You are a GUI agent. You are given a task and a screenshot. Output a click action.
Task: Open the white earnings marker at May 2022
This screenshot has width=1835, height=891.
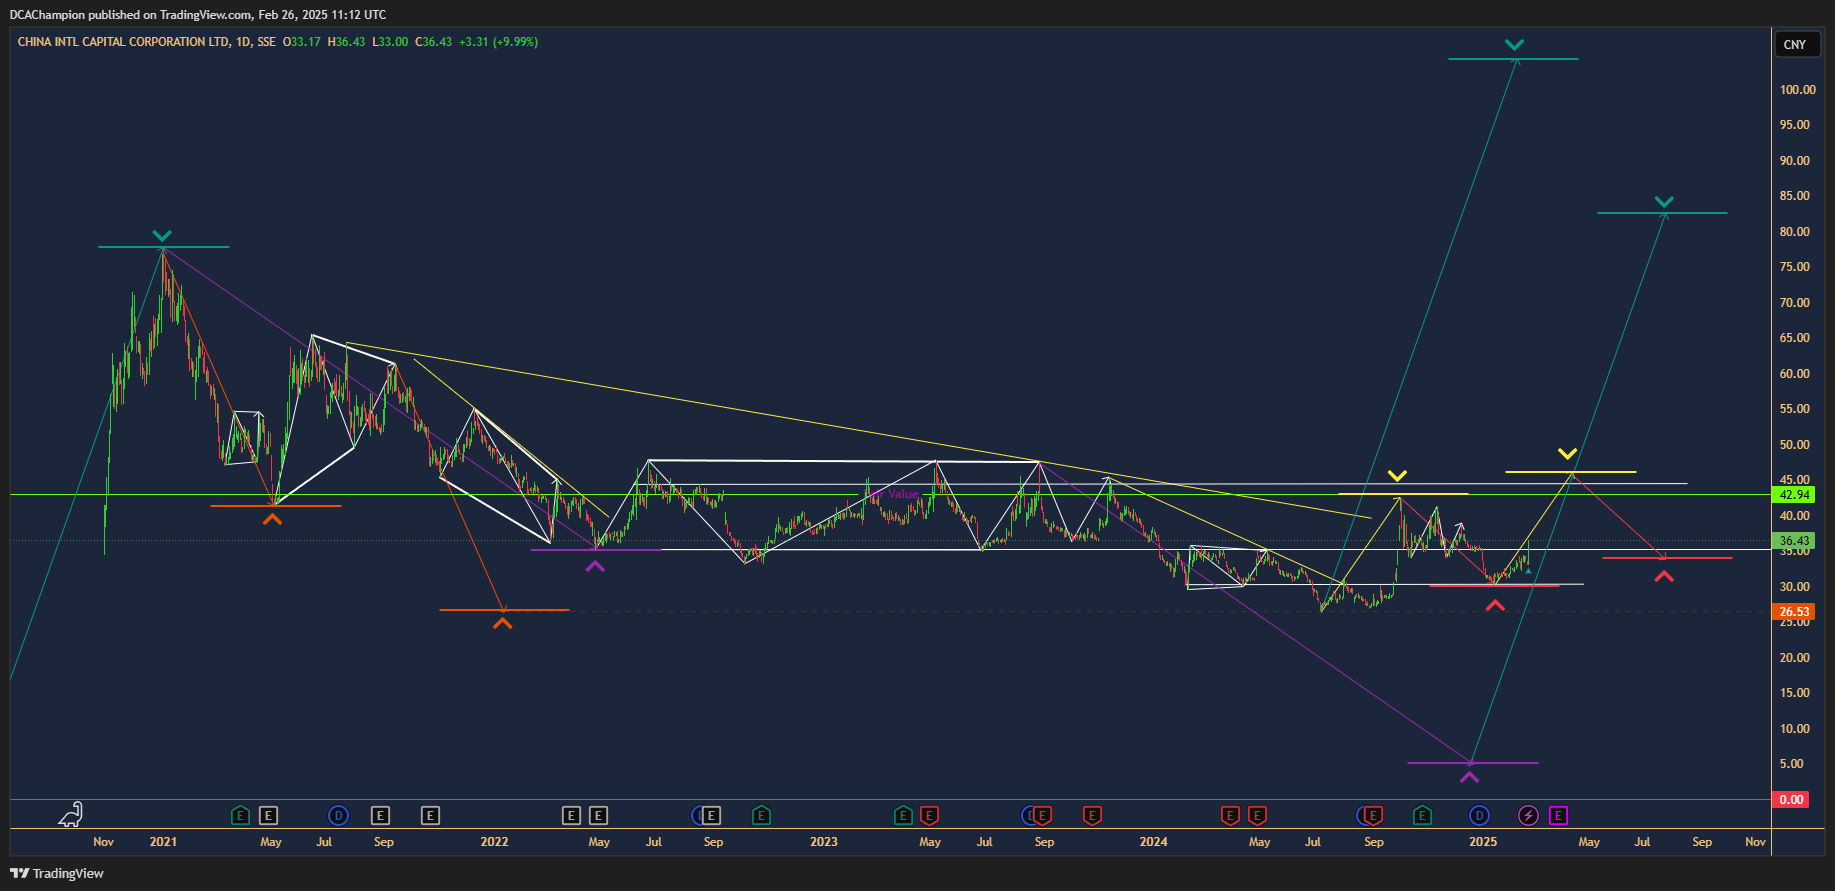coord(598,816)
